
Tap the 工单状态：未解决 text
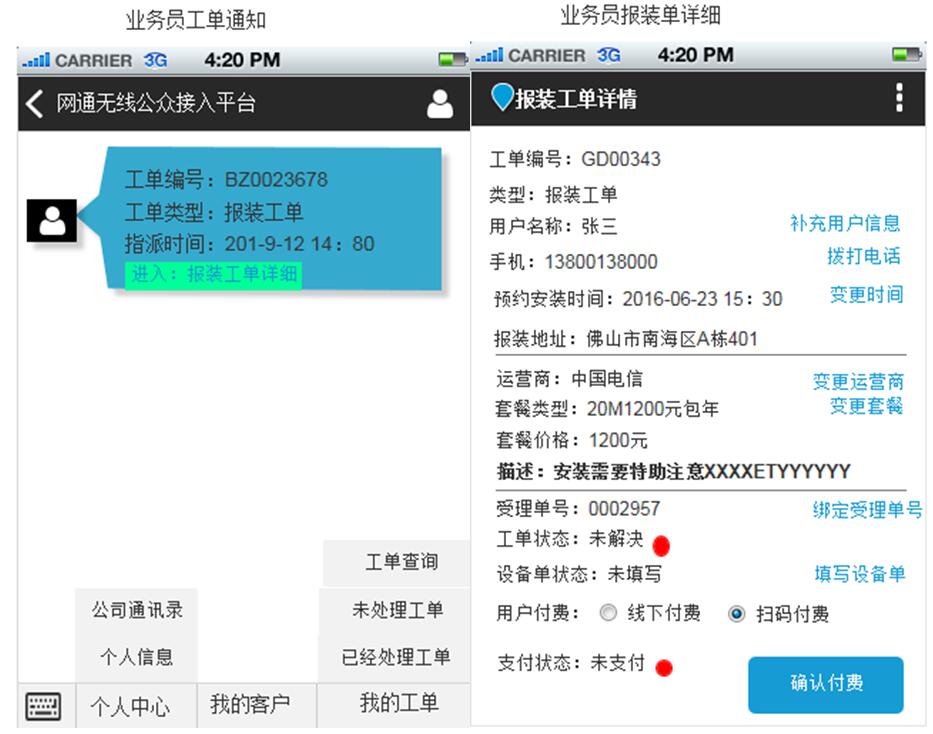tap(569, 539)
